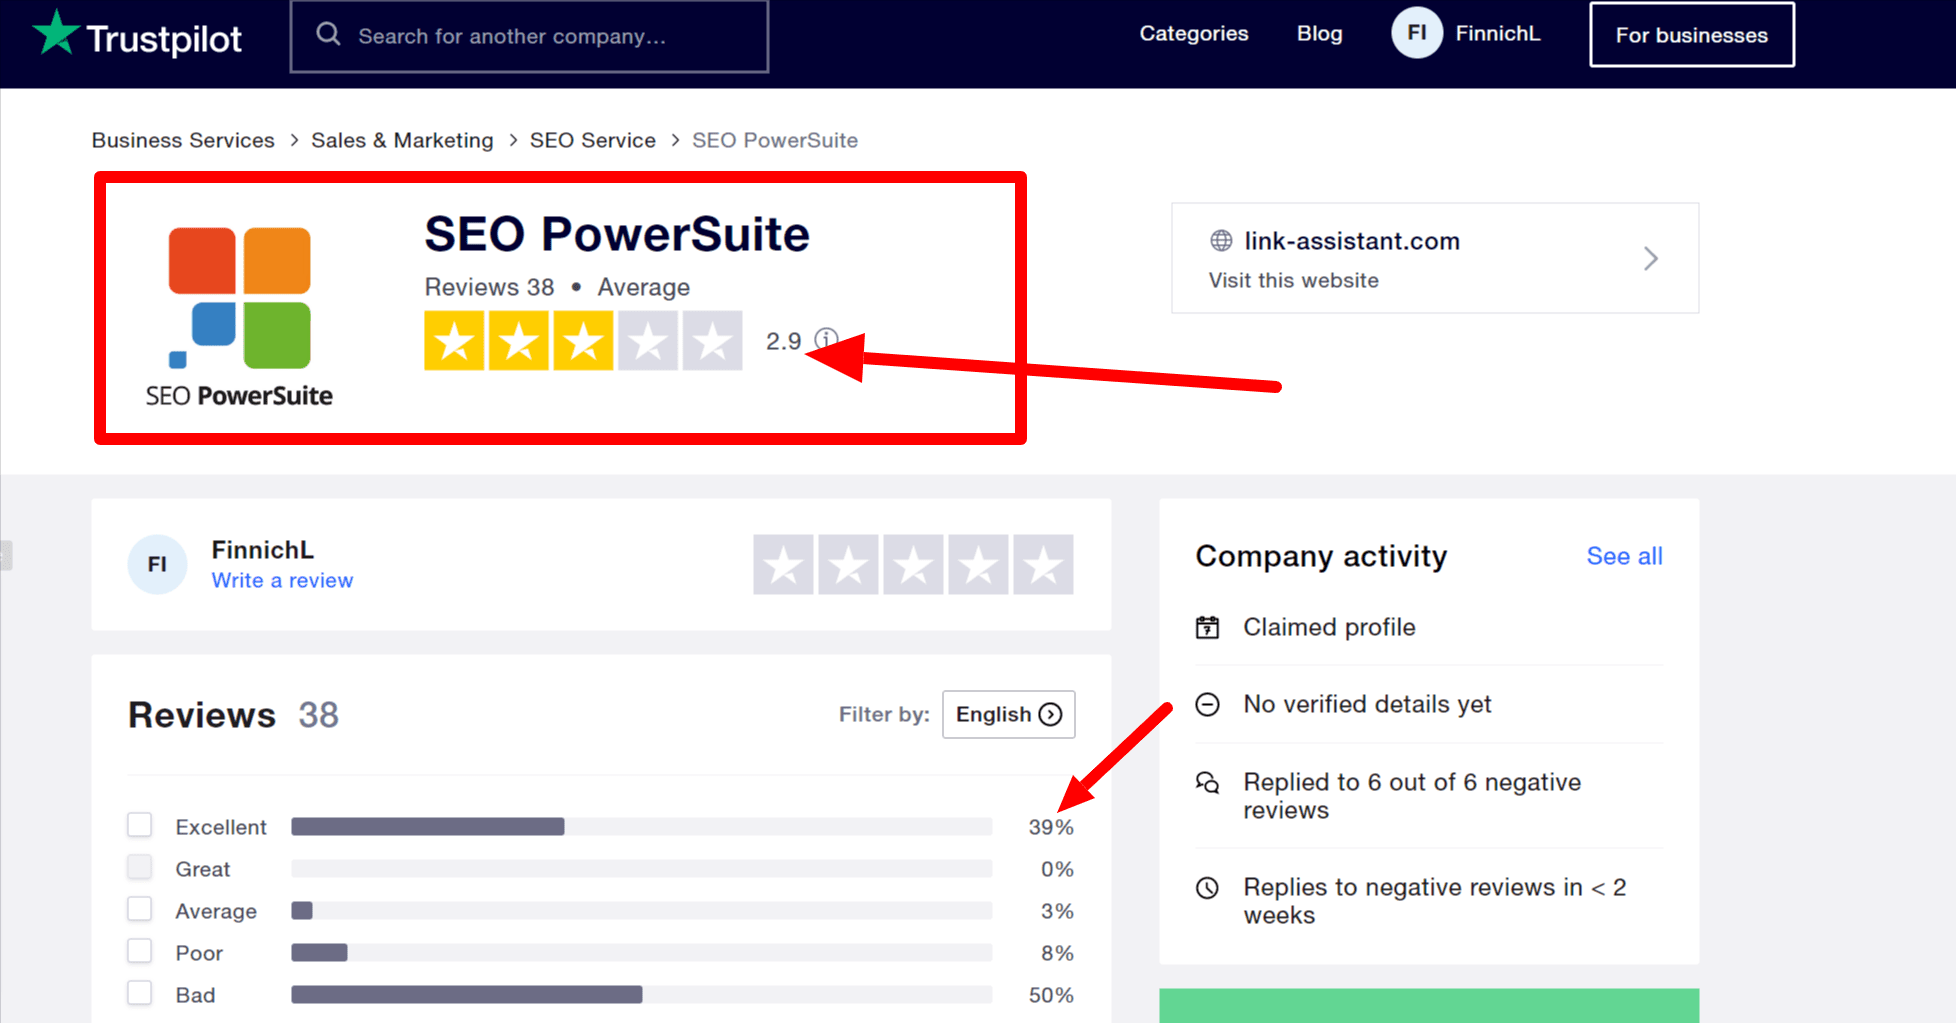Rate four stars in review box
The width and height of the screenshot is (1956, 1023).
coord(978,565)
